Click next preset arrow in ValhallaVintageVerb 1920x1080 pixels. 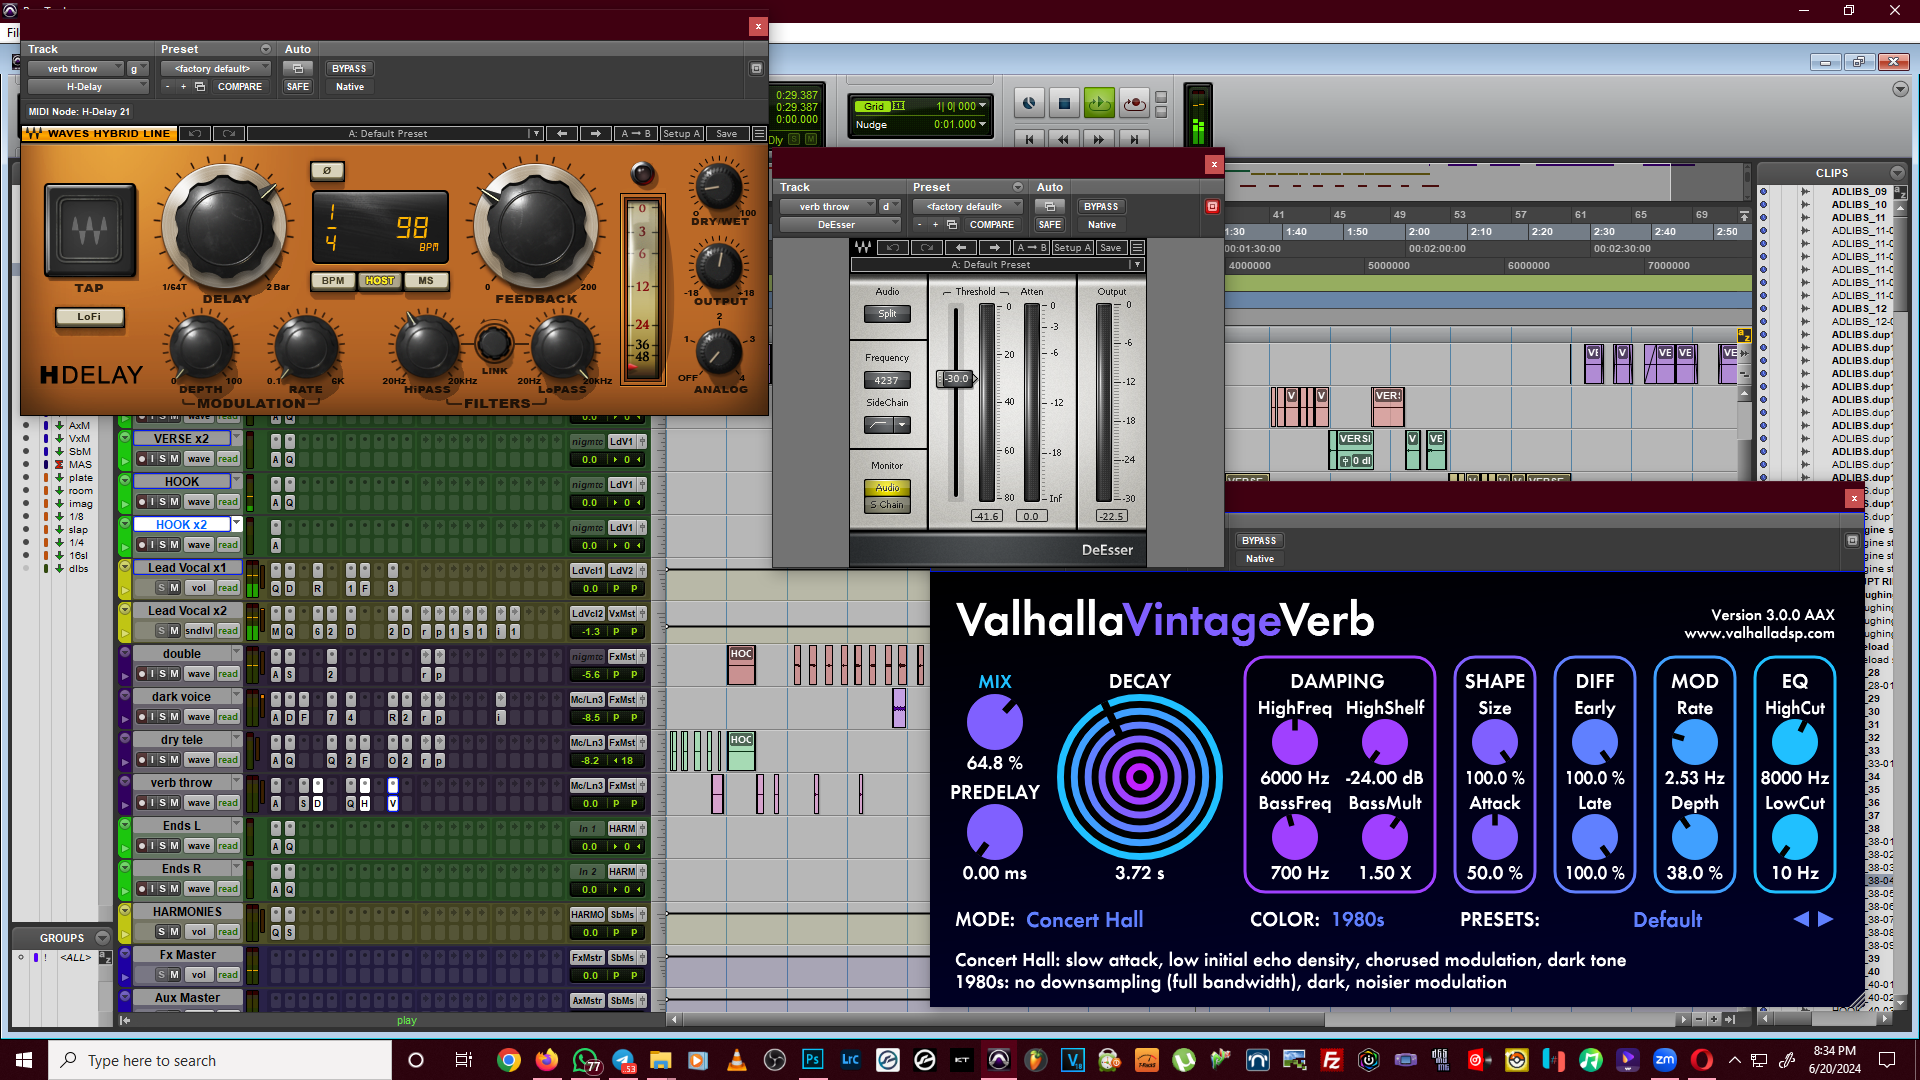[1826, 919]
